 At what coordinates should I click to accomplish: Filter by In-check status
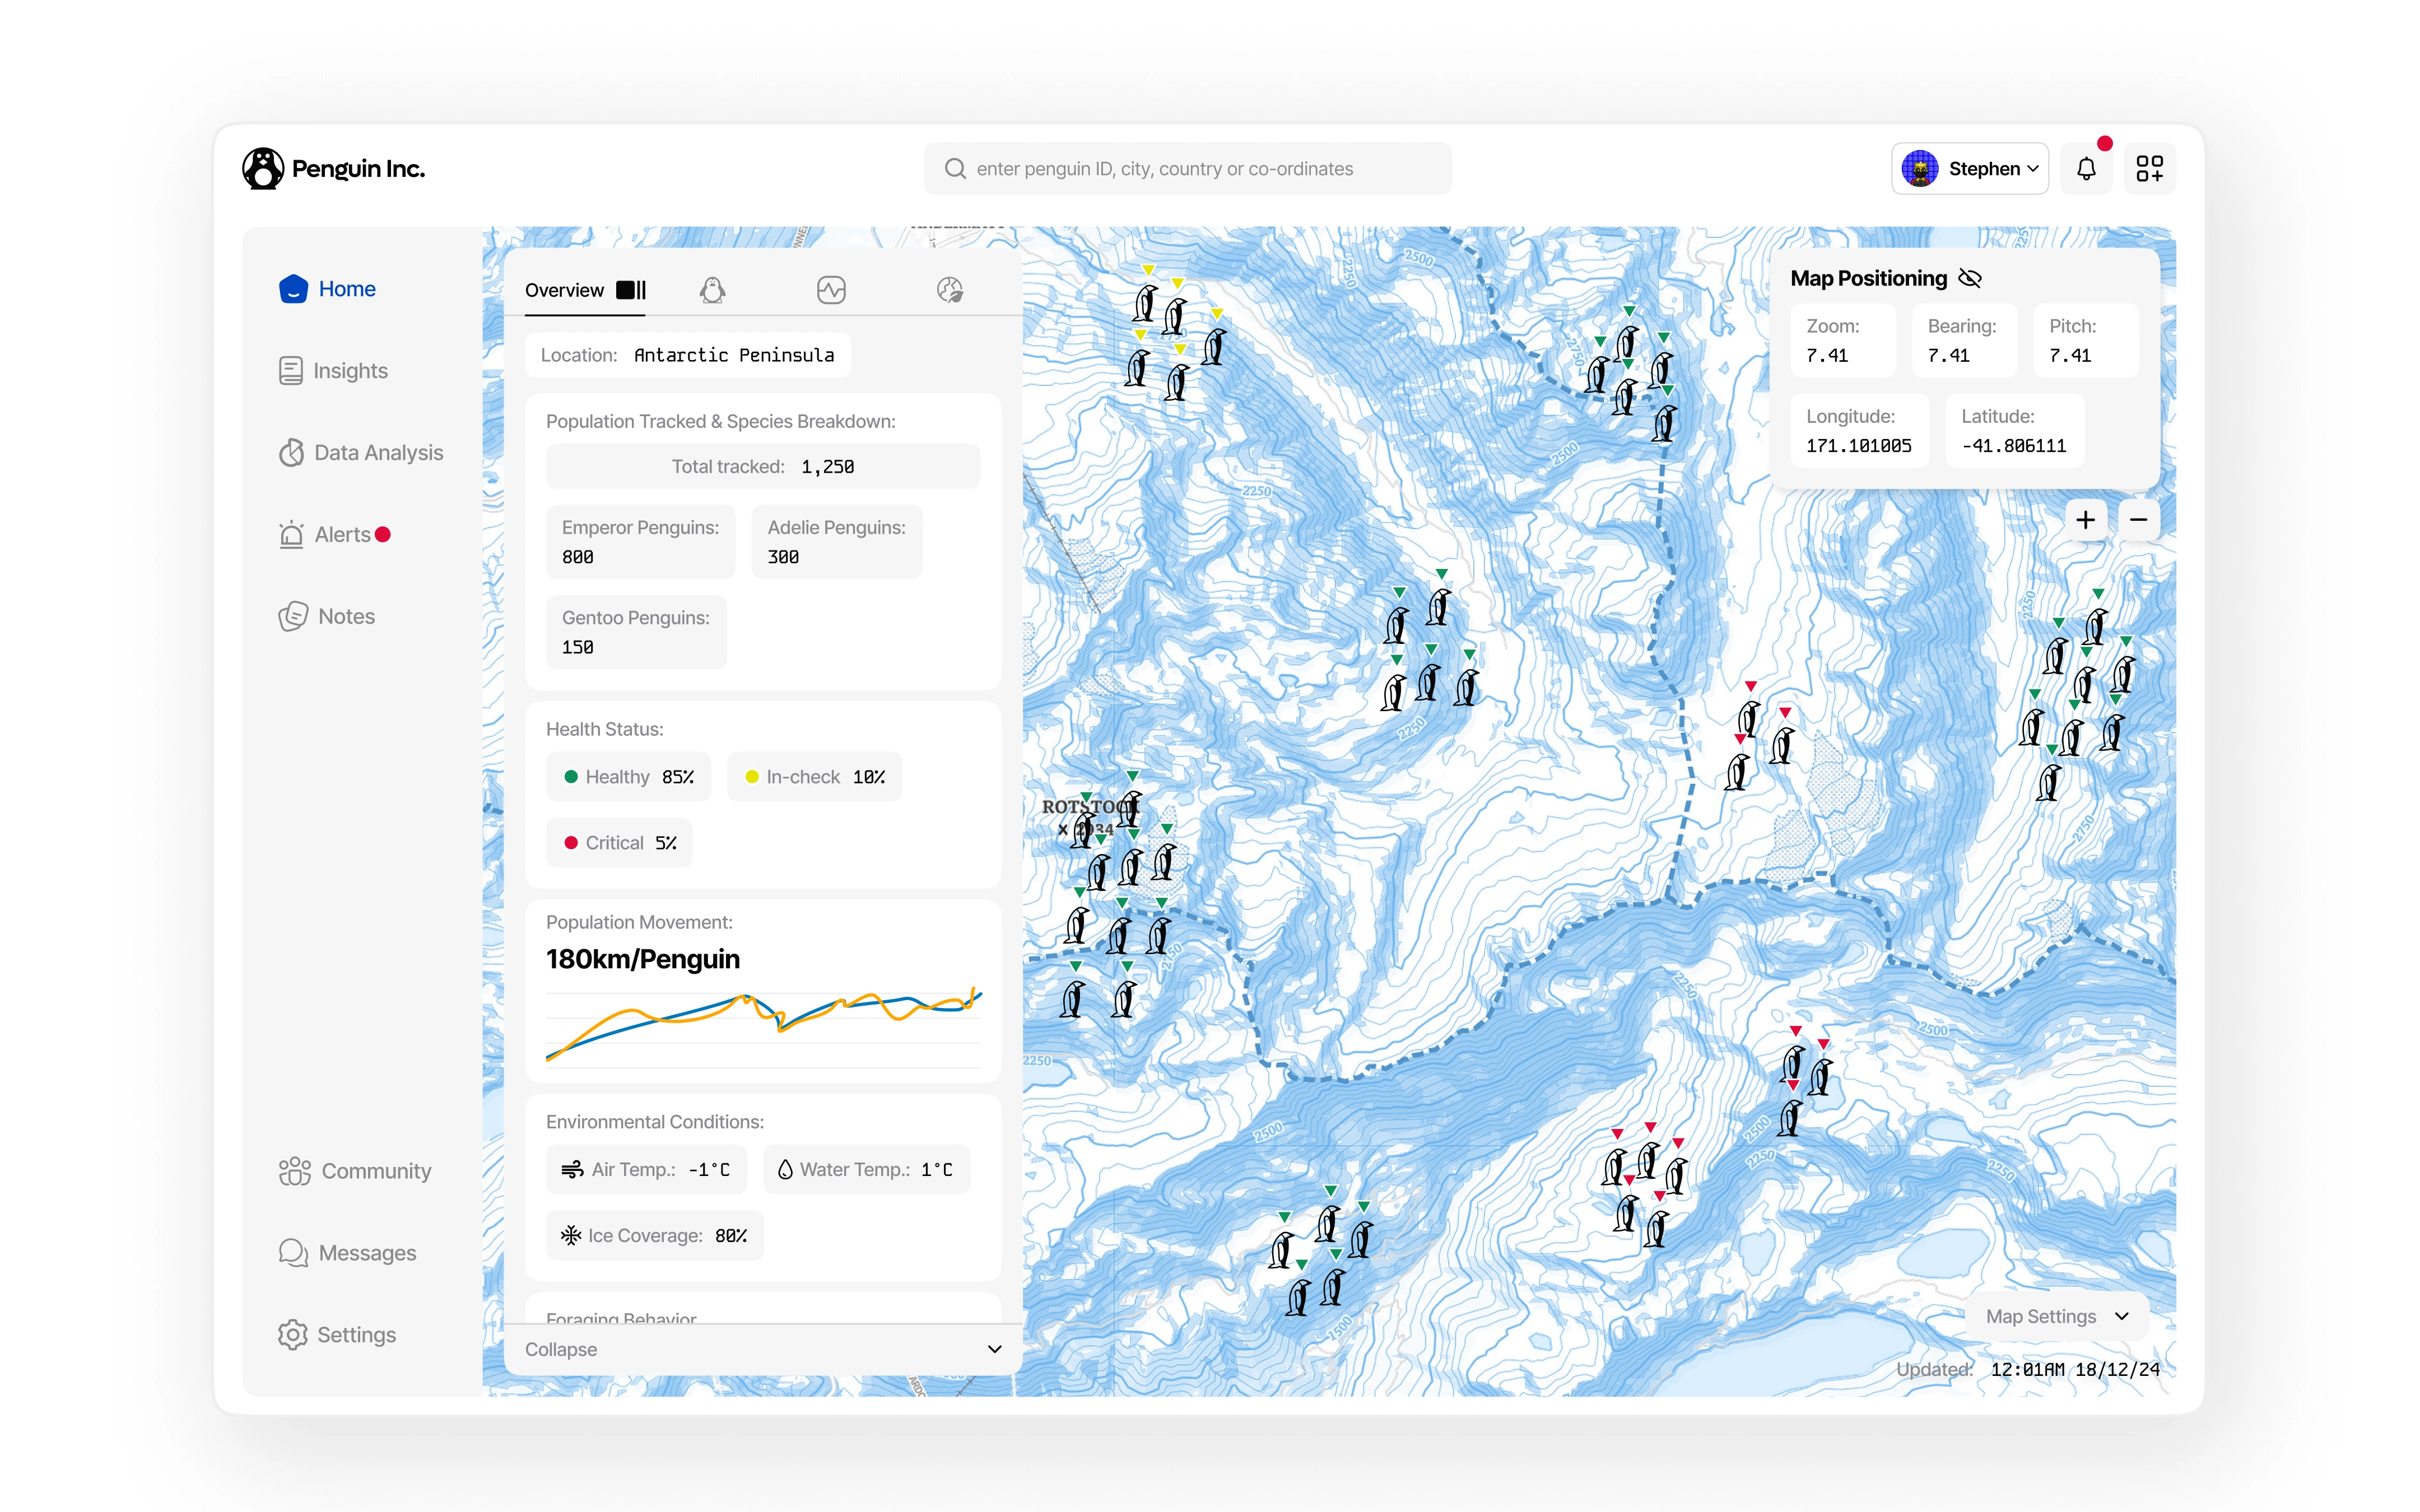point(814,777)
